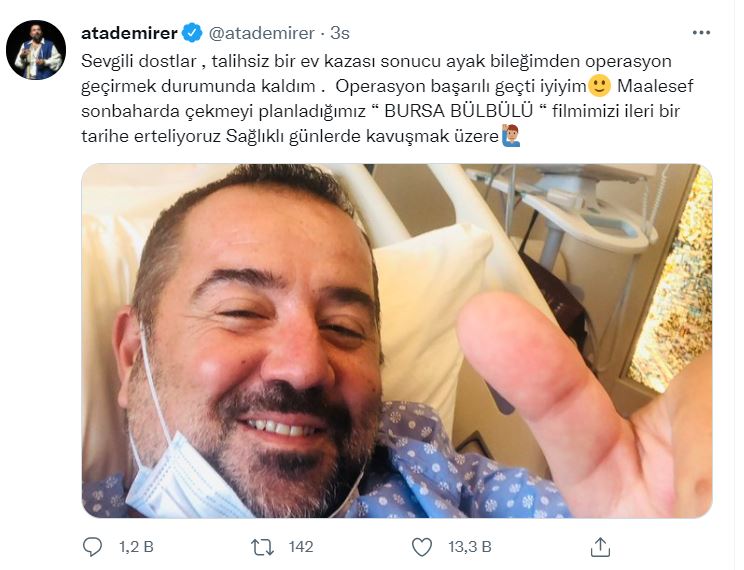Image resolution: width=744 pixels, height=570 pixels.
Task: Open the three-dot more options menu
Action: pos(701,33)
